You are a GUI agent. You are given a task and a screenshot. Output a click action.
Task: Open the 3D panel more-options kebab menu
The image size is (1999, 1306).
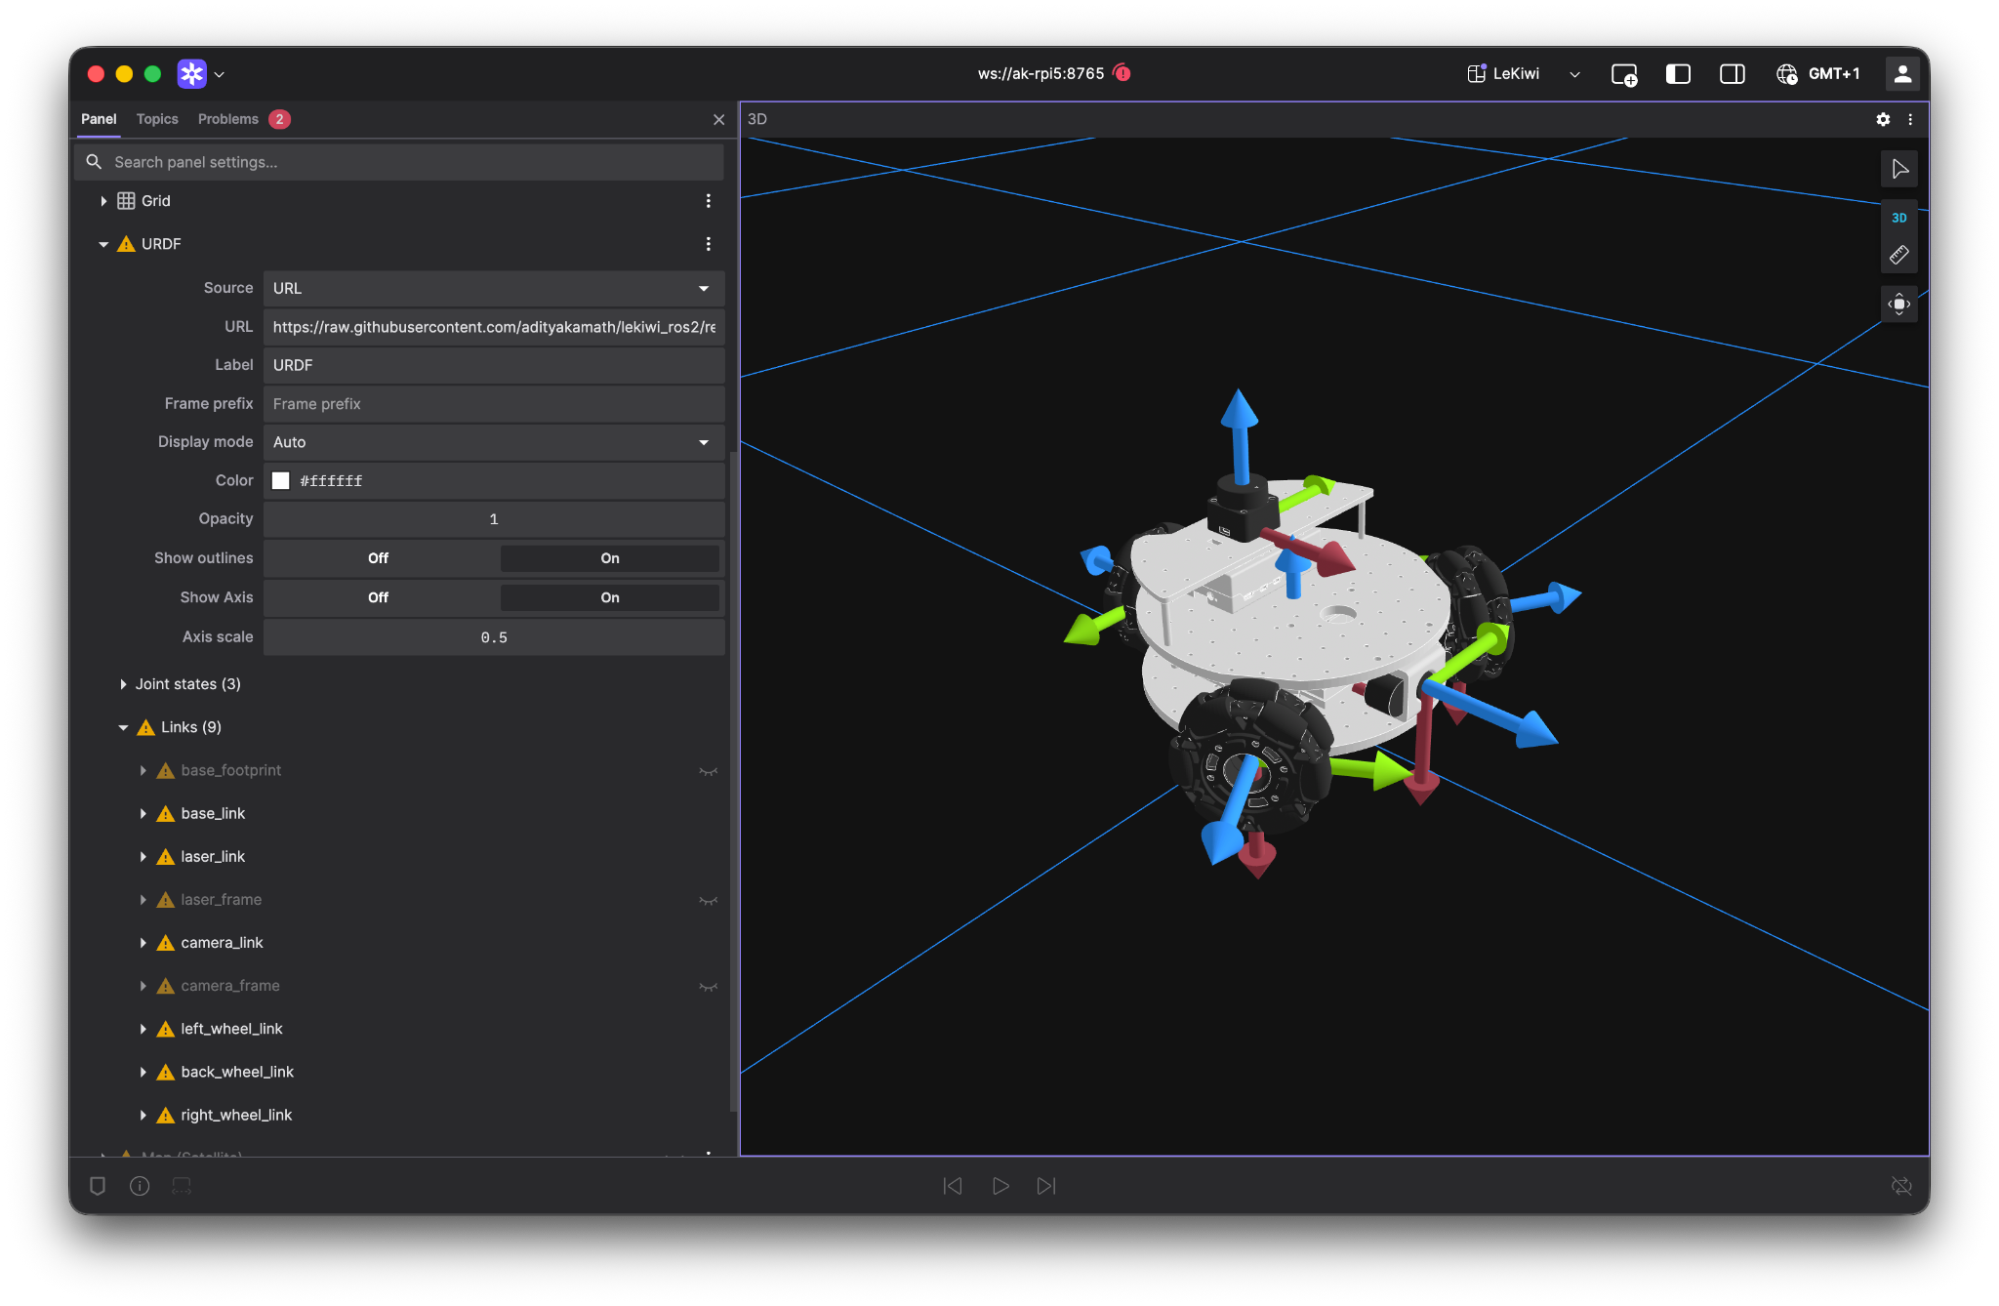pos(1911,119)
